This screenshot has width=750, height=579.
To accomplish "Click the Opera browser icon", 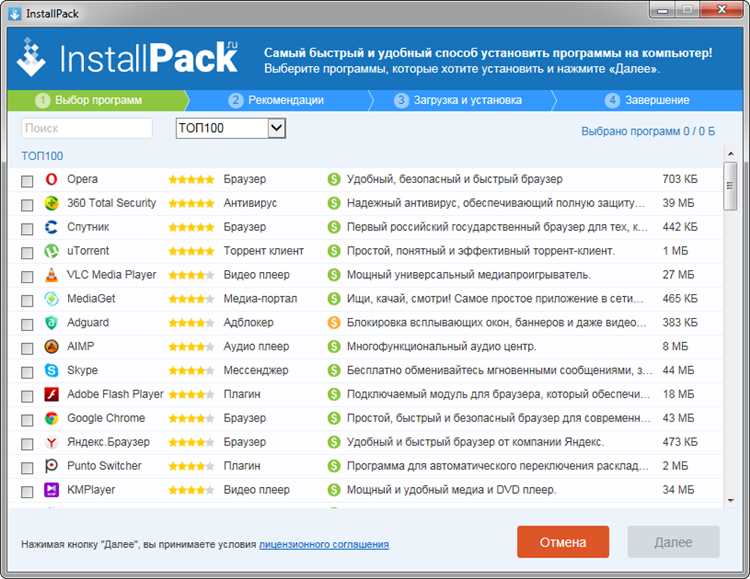I will [x=52, y=179].
